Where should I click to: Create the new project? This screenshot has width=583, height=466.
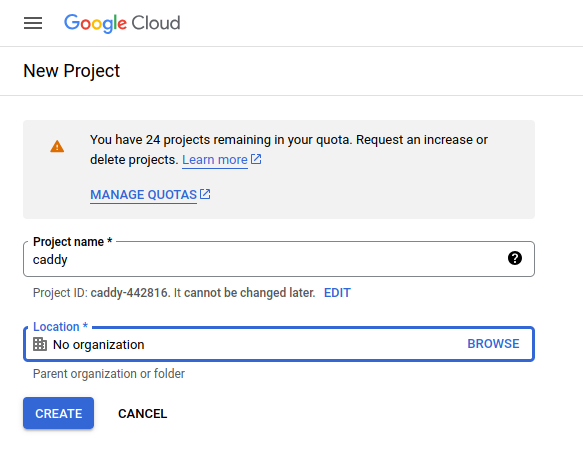(58, 413)
